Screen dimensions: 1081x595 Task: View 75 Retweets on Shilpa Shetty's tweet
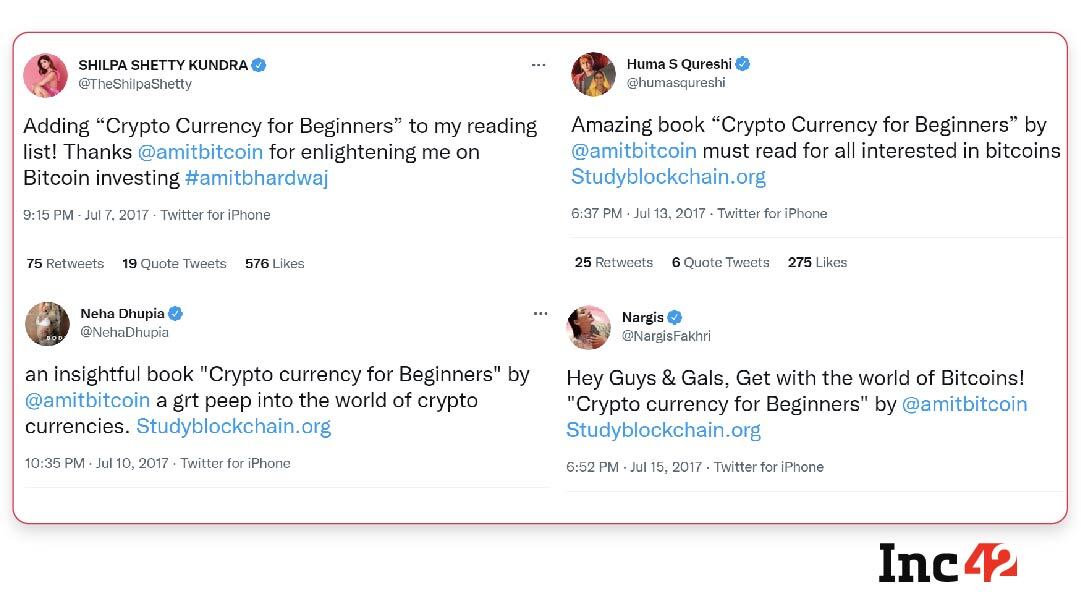(x=65, y=264)
